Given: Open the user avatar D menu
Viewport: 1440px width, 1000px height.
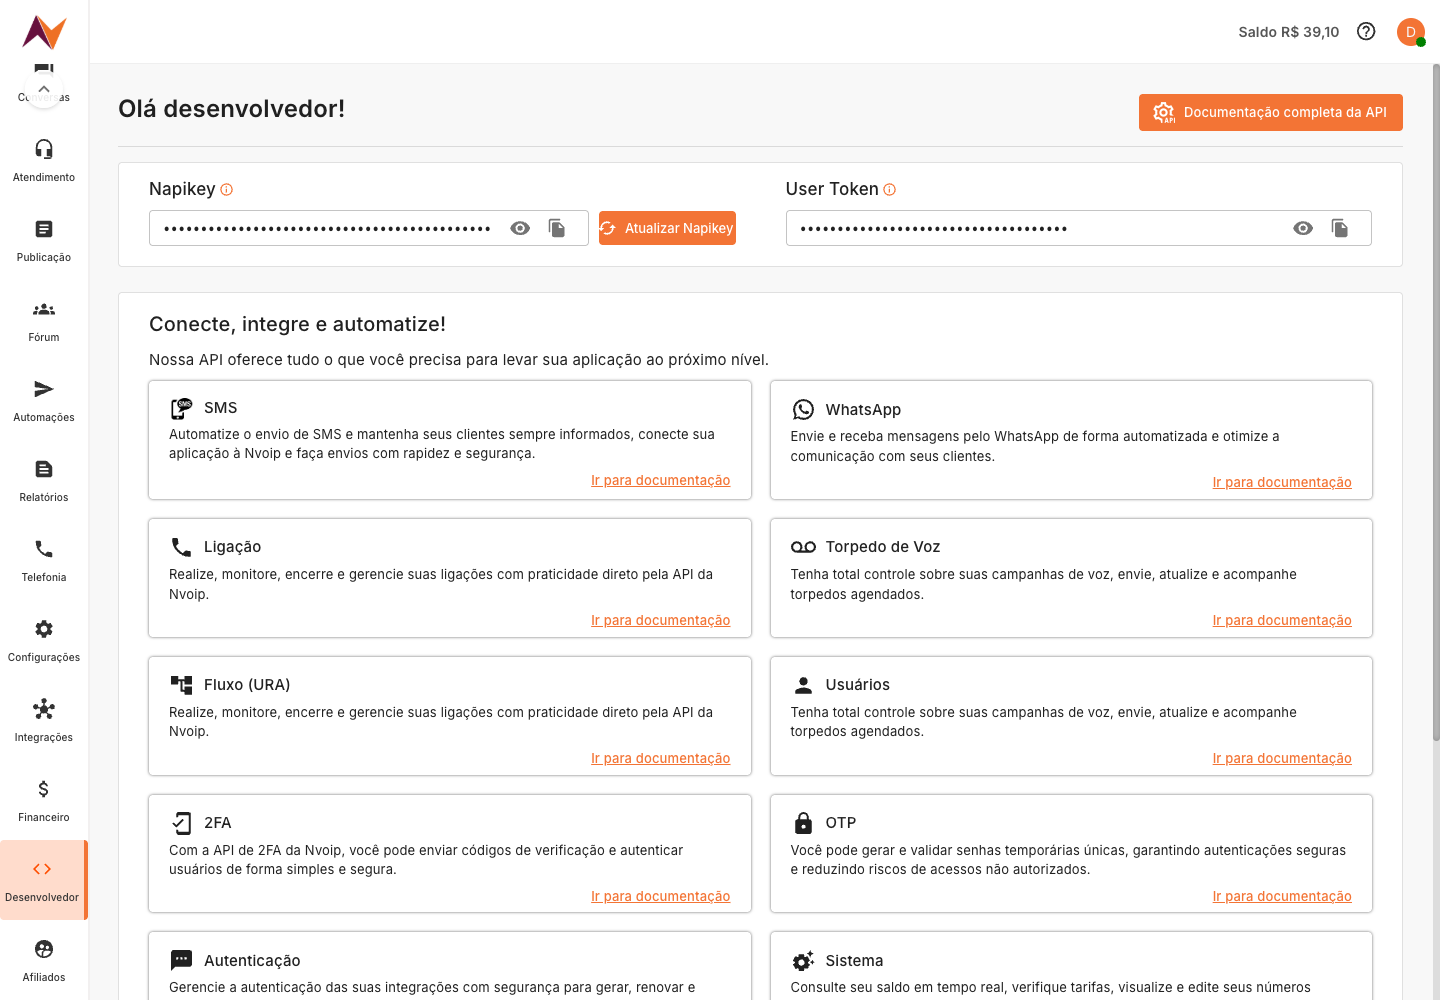Looking at the screenshot, I should [1411, 32].
